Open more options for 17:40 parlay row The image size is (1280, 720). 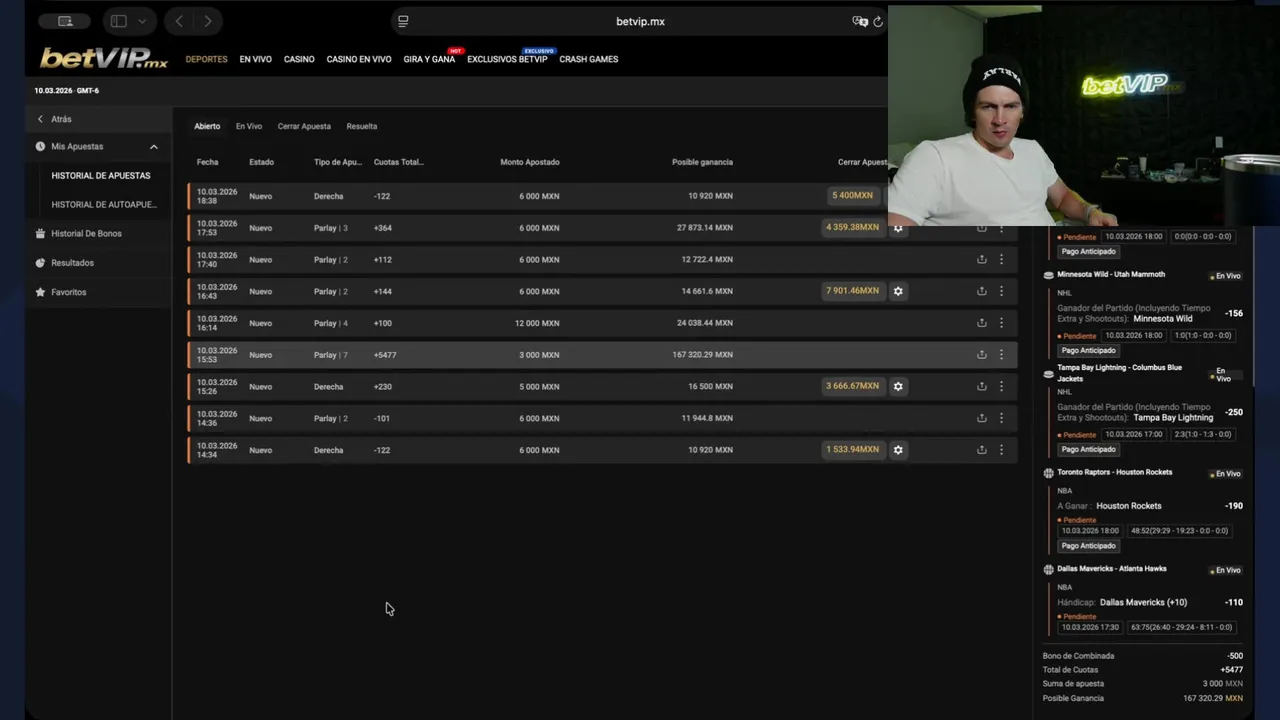coord(1001,259)
